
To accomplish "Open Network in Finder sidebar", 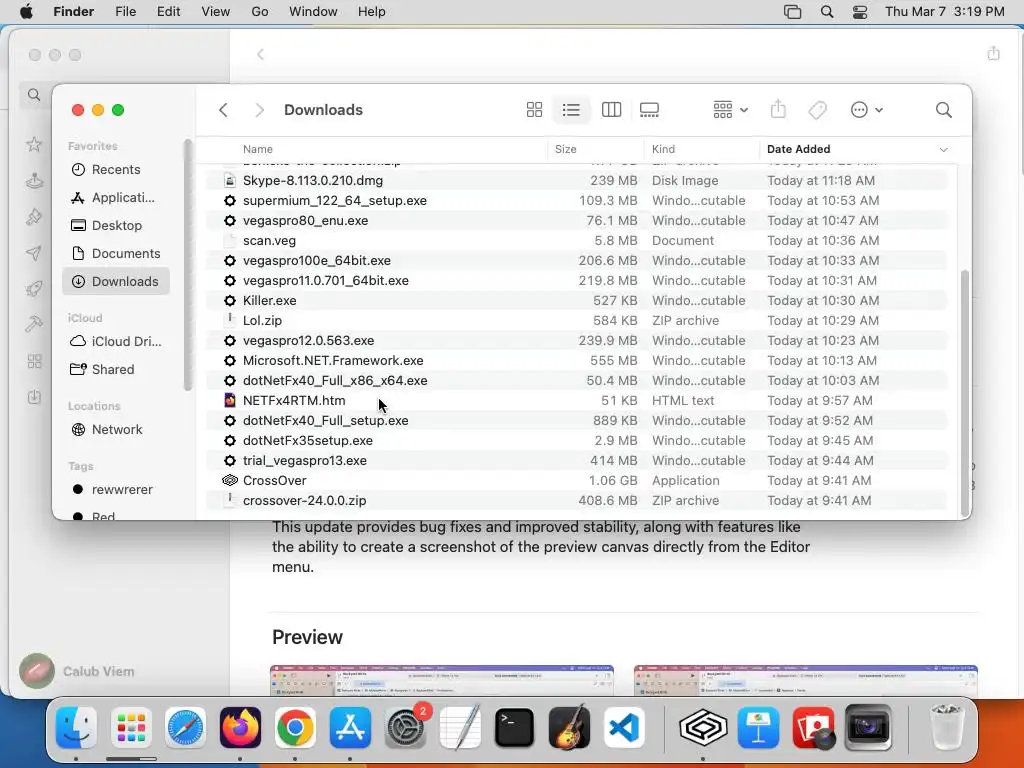I will coord(116,430).
